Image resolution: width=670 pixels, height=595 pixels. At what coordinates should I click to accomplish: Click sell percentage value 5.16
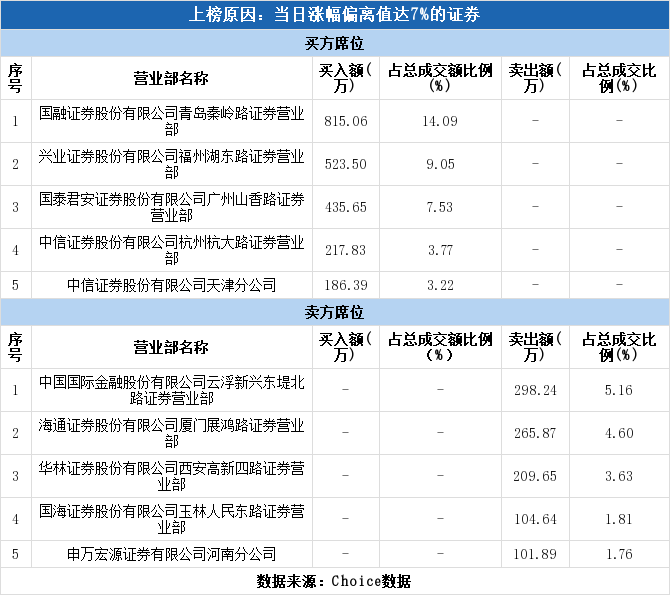pos(619,390)
